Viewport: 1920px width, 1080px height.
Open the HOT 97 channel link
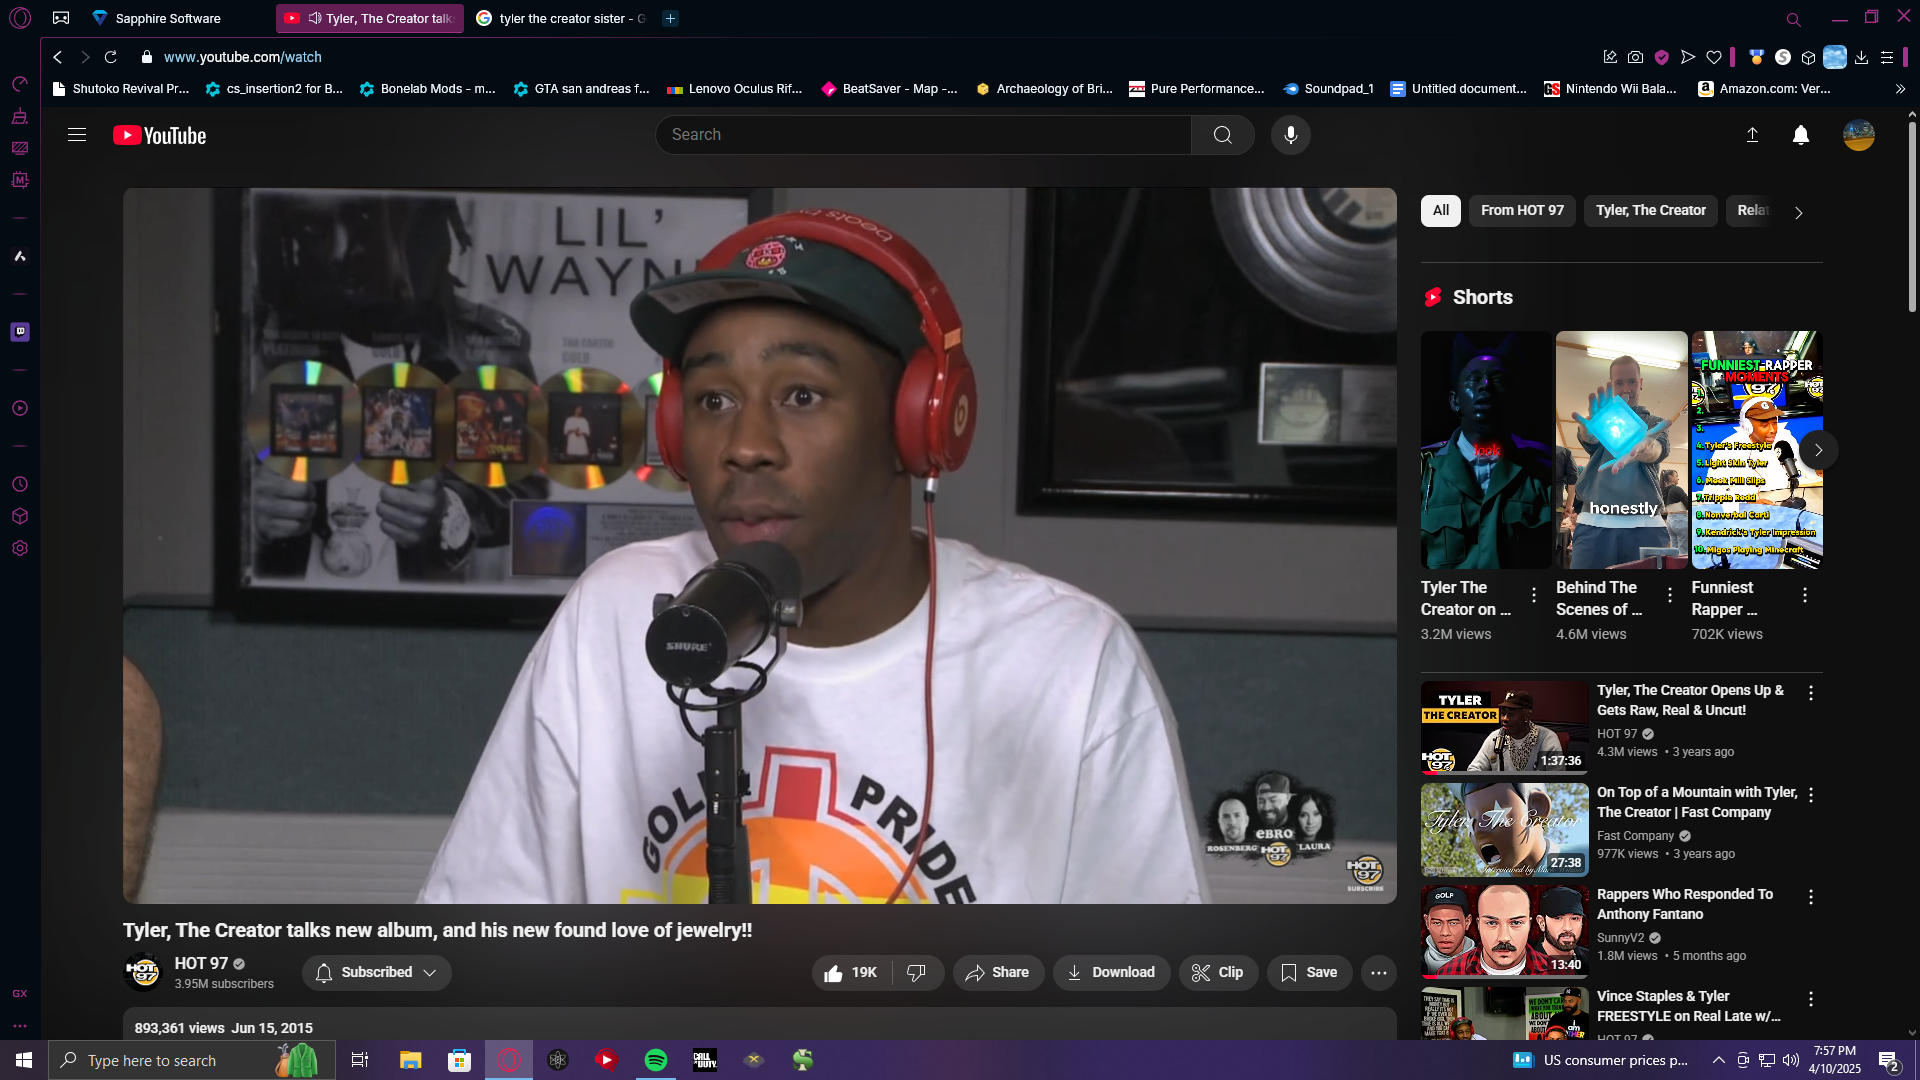tap(201, 963)
